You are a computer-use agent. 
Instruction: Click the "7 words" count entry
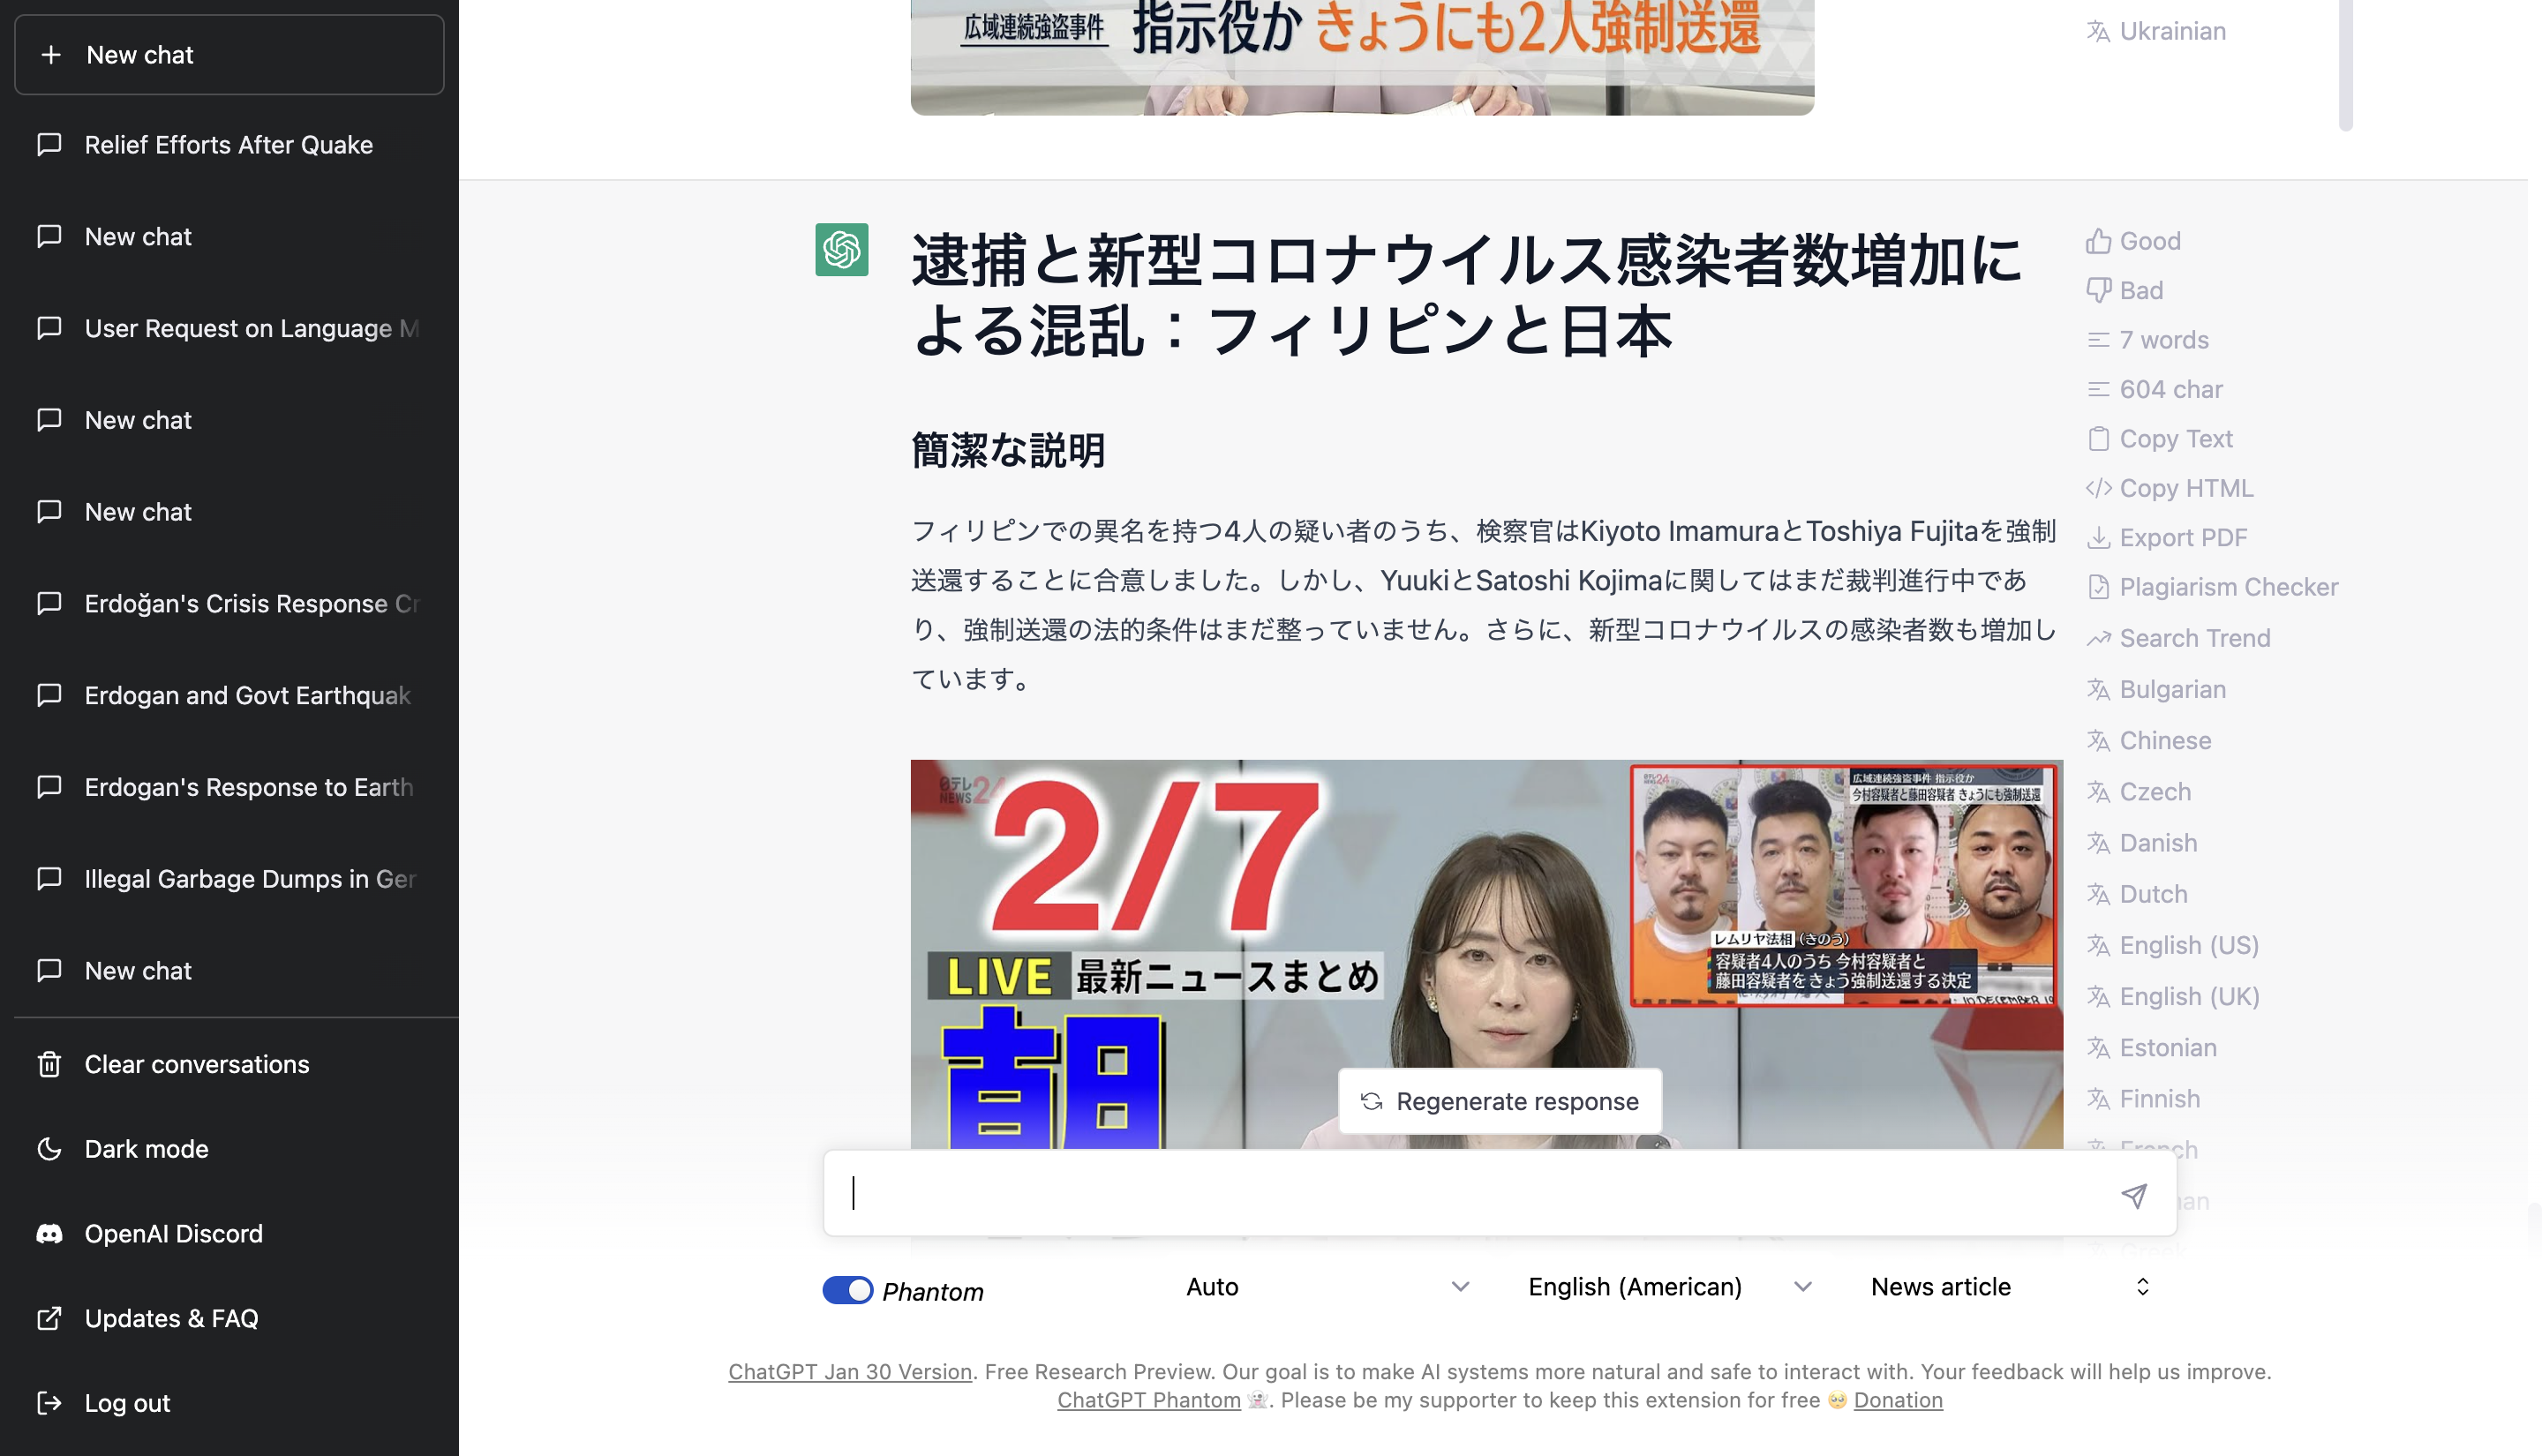coord(2147,340)
